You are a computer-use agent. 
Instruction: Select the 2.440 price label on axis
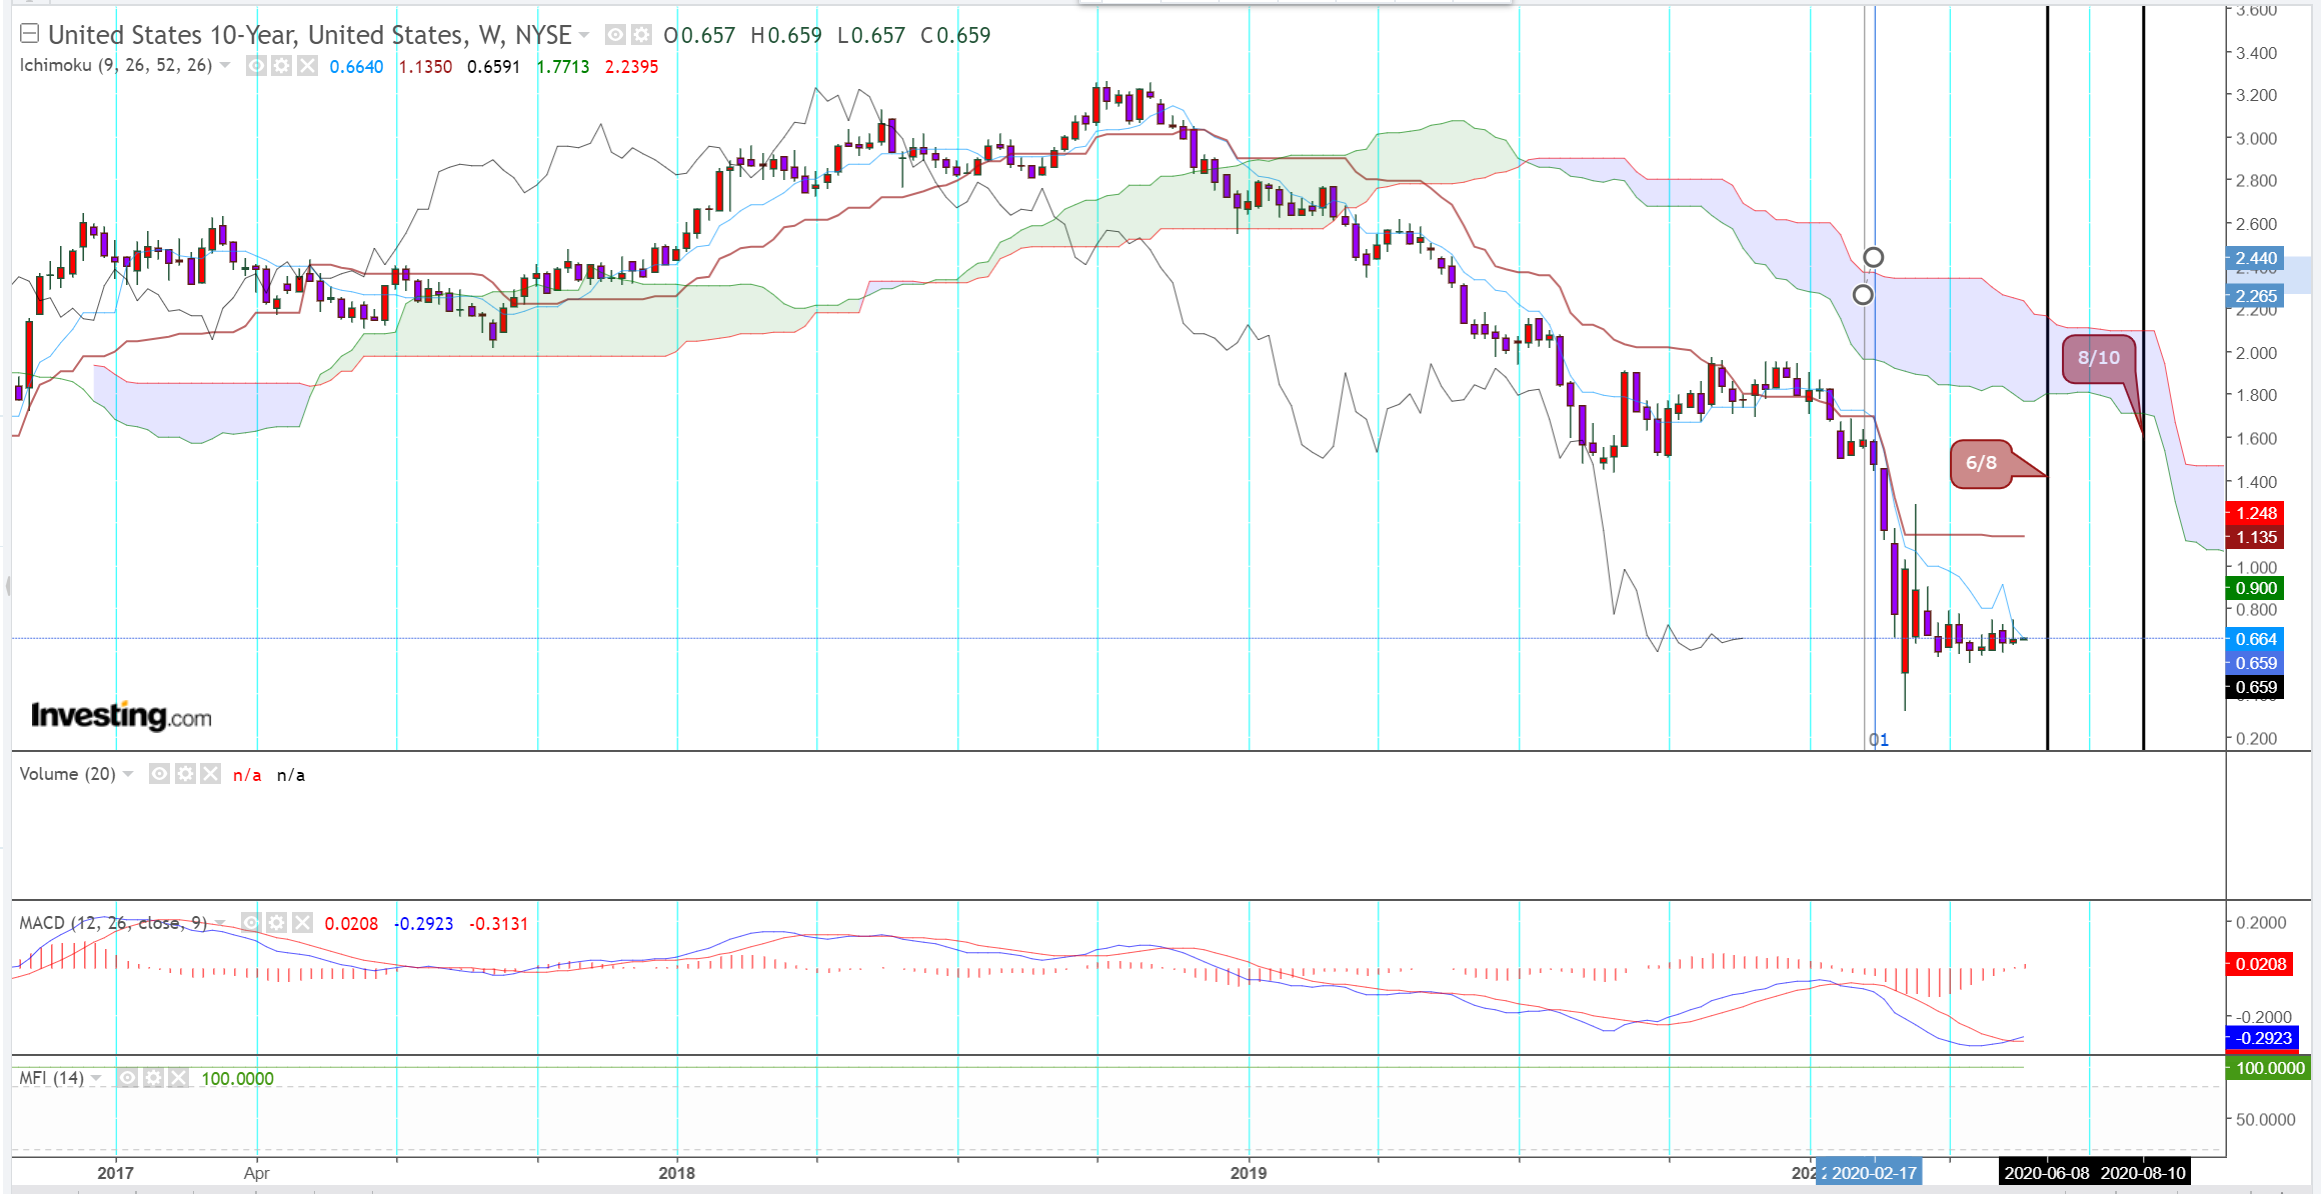pos(2256,258)
